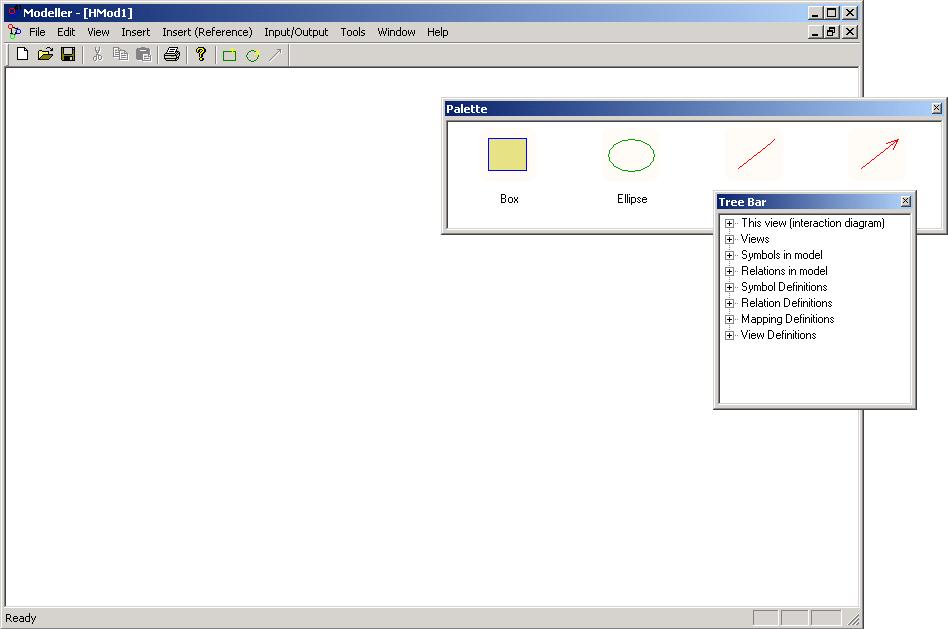Select the toolbar Box tool icon

pyautogui.click(x=229, y=56)
